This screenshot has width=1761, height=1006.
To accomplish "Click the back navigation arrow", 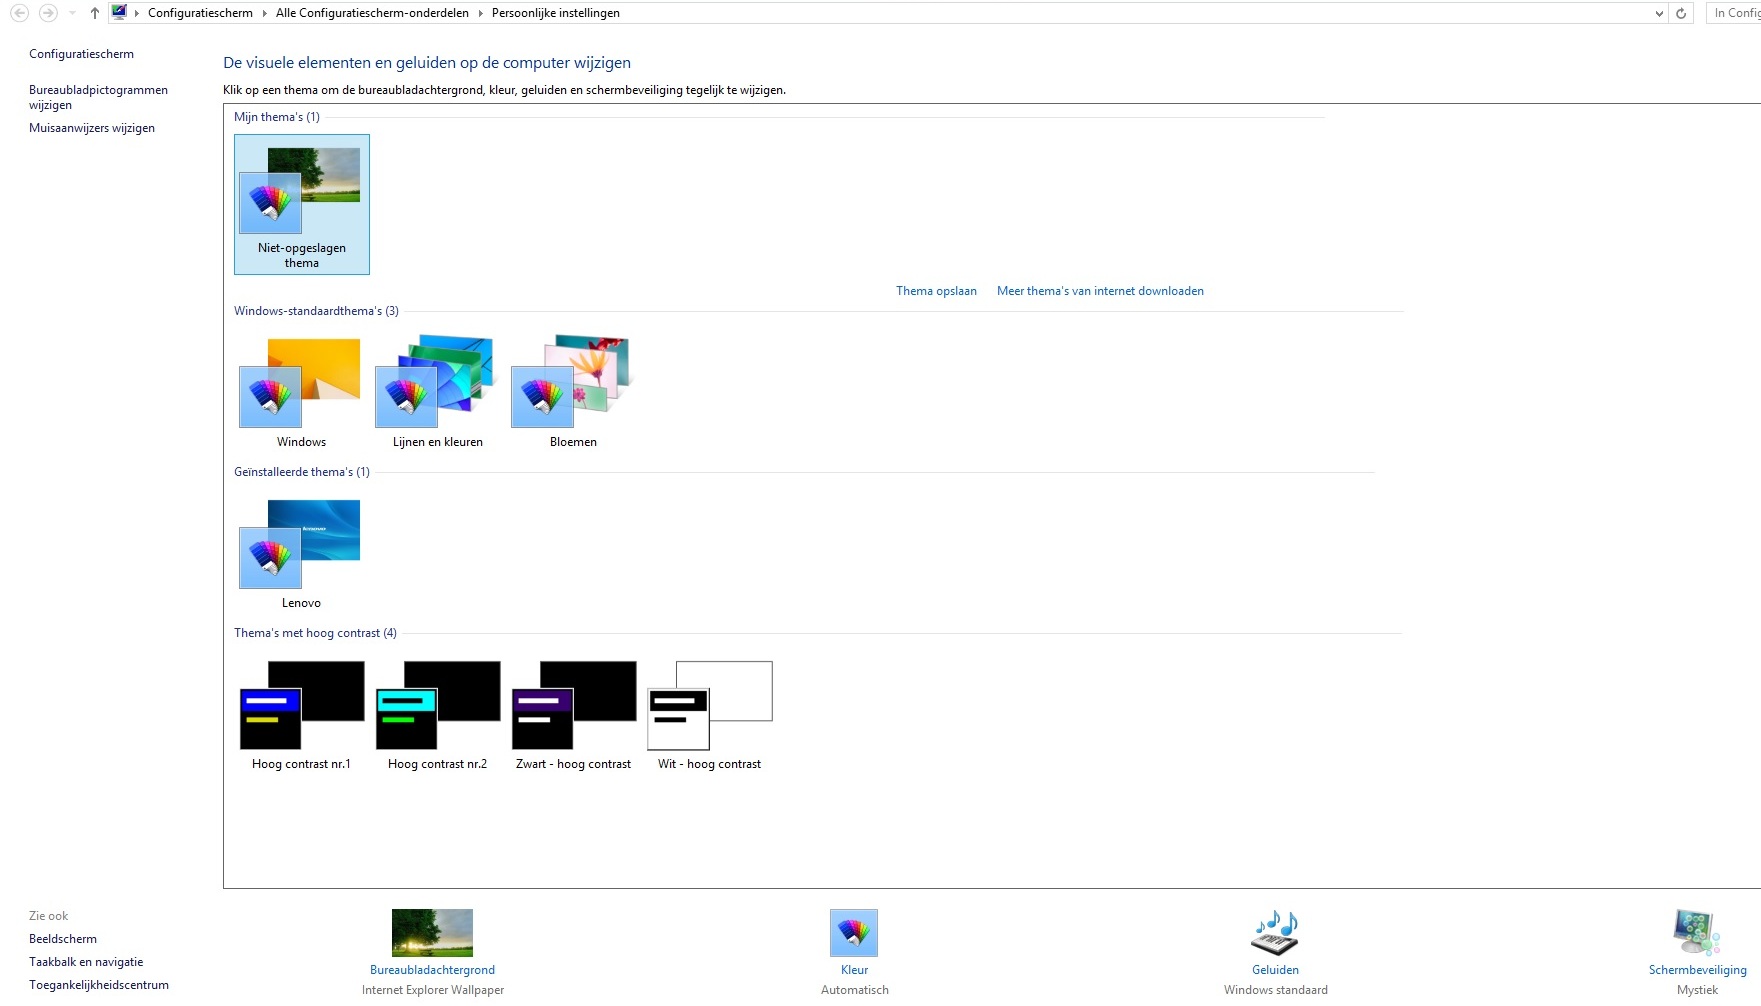I will click(x=19, y=13).
